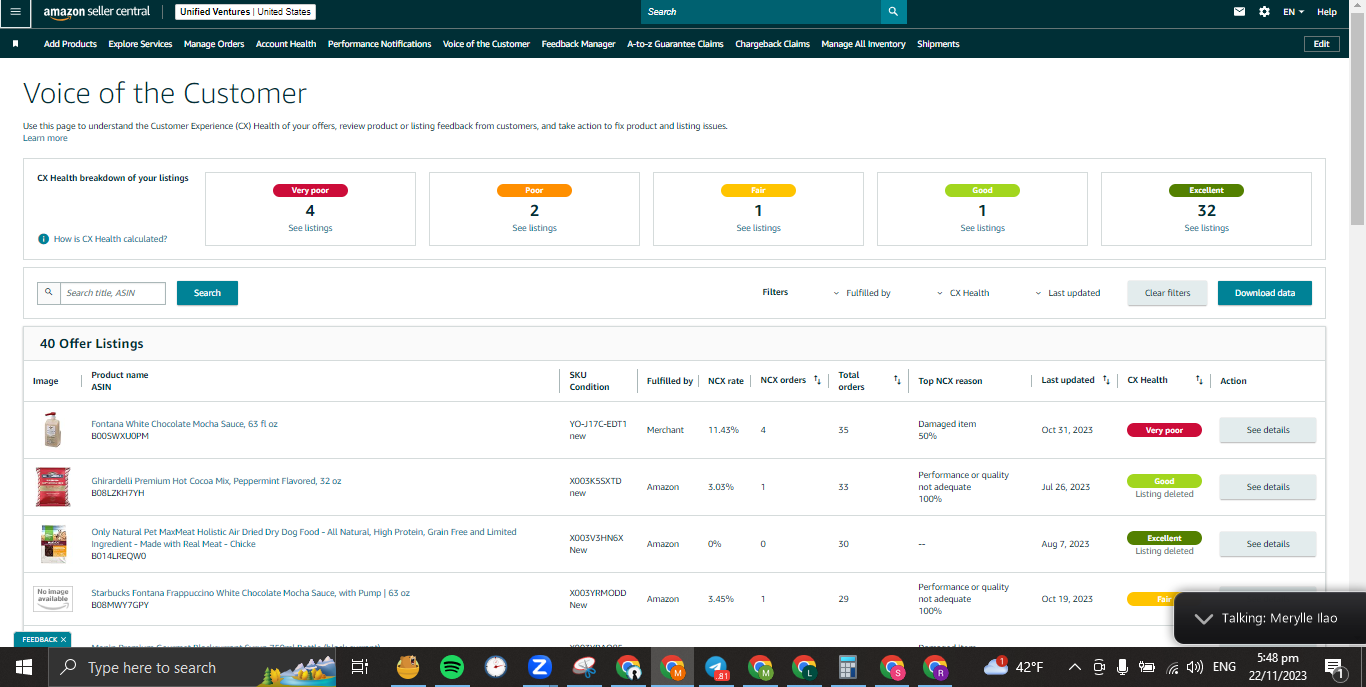1366x687 pixels.
Task: Open Windows notification center icon
Action: tap(1334, 667)
